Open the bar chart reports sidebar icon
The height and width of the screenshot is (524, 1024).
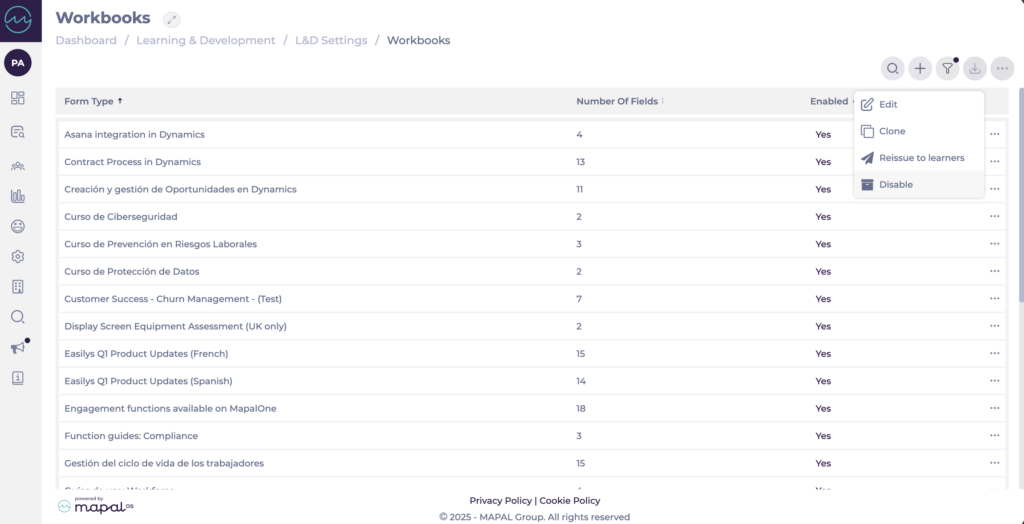click(18, 196)
